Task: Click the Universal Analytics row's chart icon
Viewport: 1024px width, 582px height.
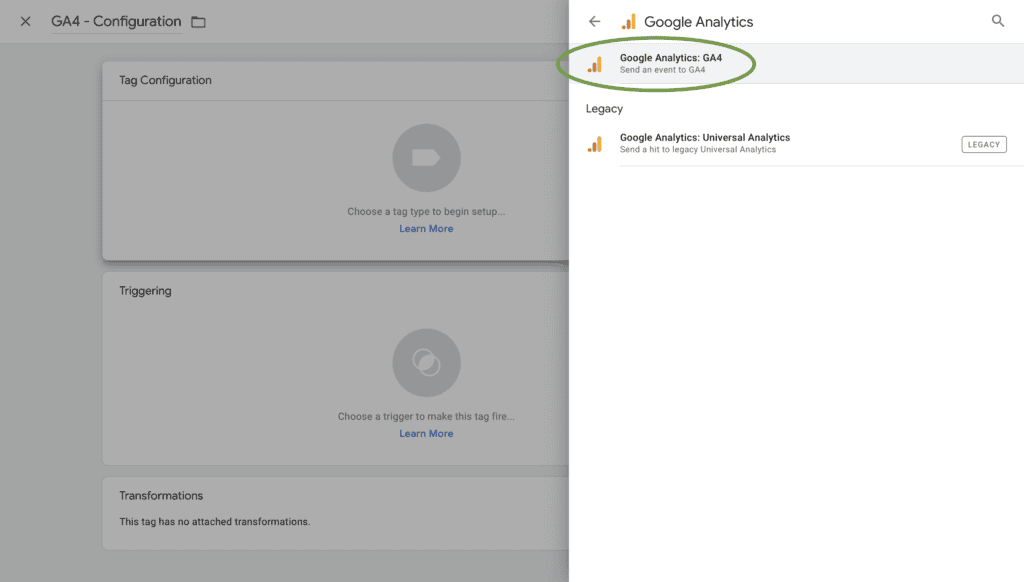Action: pos(595,144)
